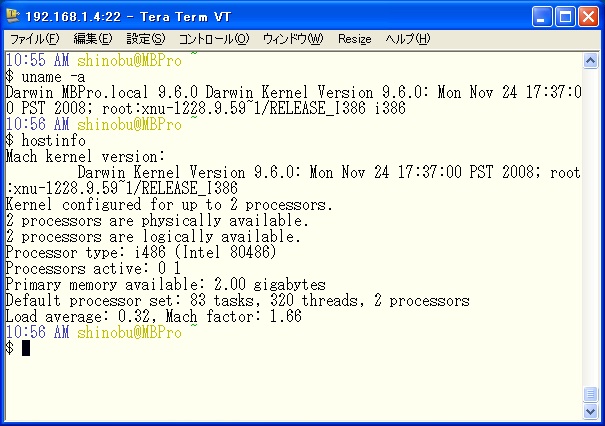Click 'Load average: 0.32, Mach factor: 1.66' line
Viewport: 605px width, 426px height.
[x=153, y=317]
